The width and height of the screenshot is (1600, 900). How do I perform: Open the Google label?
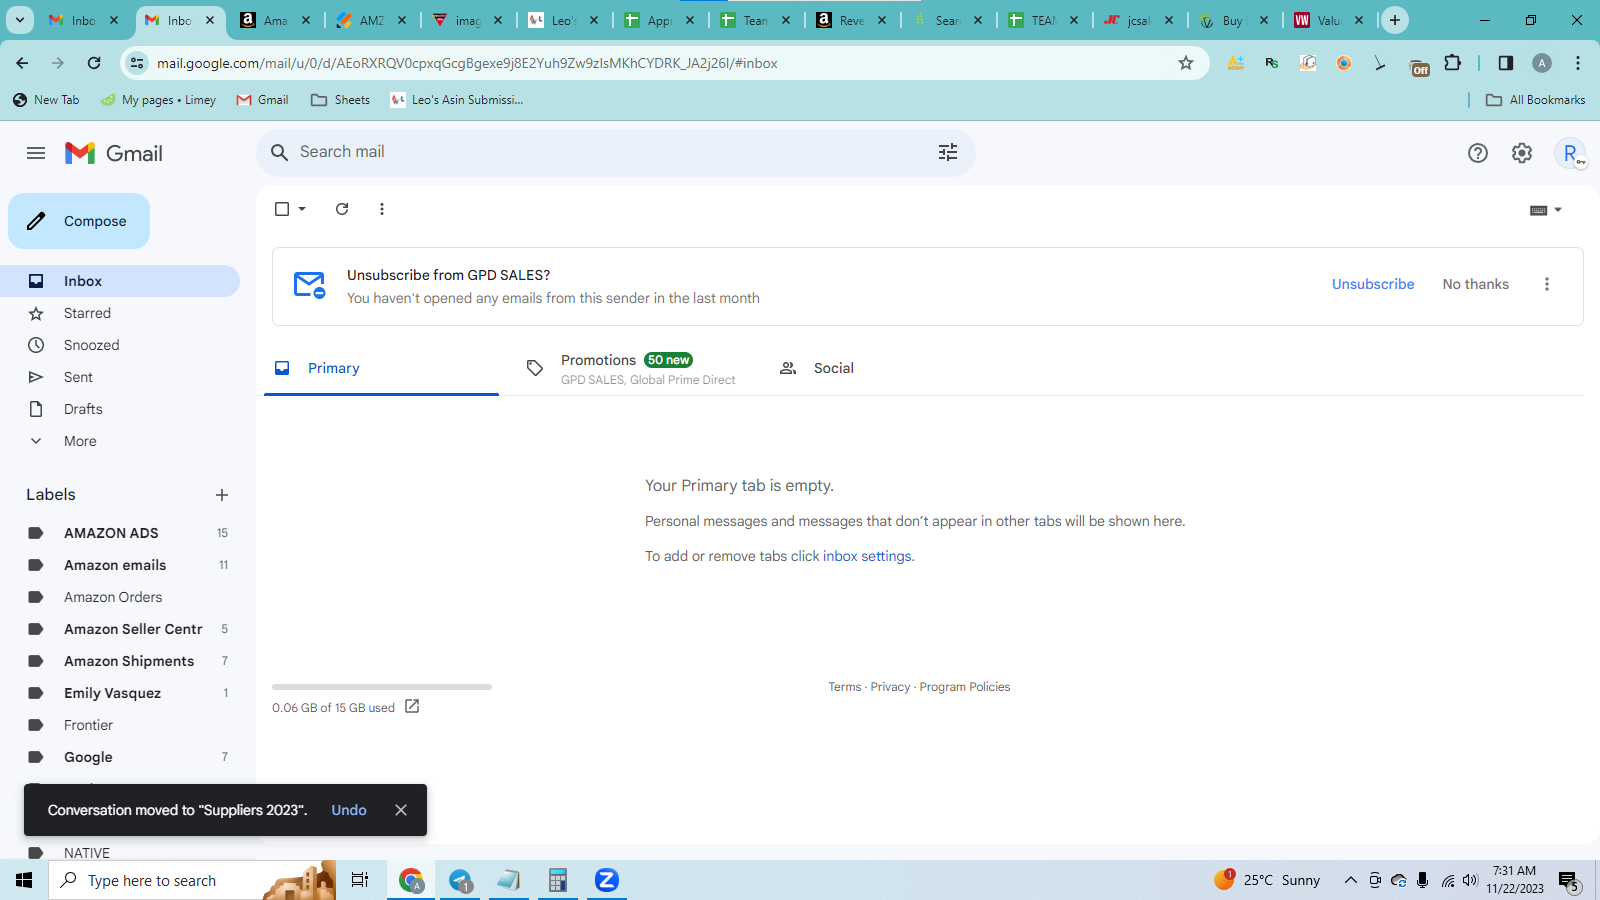pos(120,757)
